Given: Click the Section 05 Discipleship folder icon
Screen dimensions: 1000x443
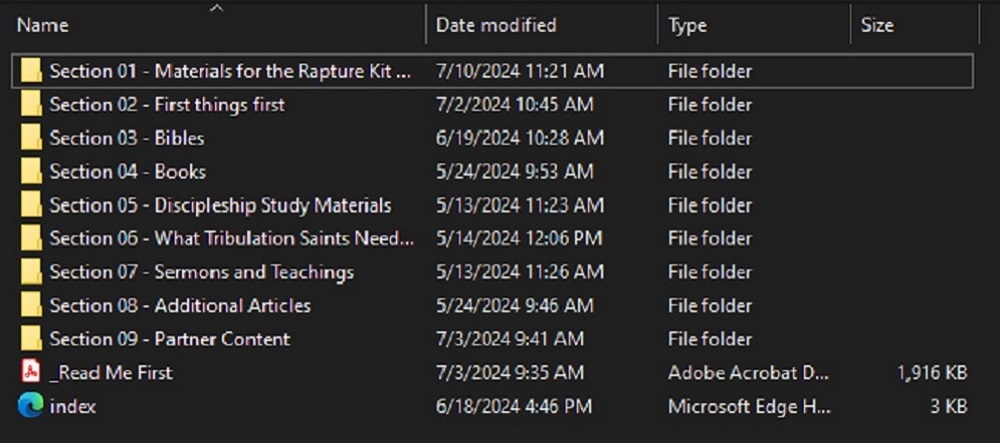Looking at the screenshot, I should click(31, 205).
